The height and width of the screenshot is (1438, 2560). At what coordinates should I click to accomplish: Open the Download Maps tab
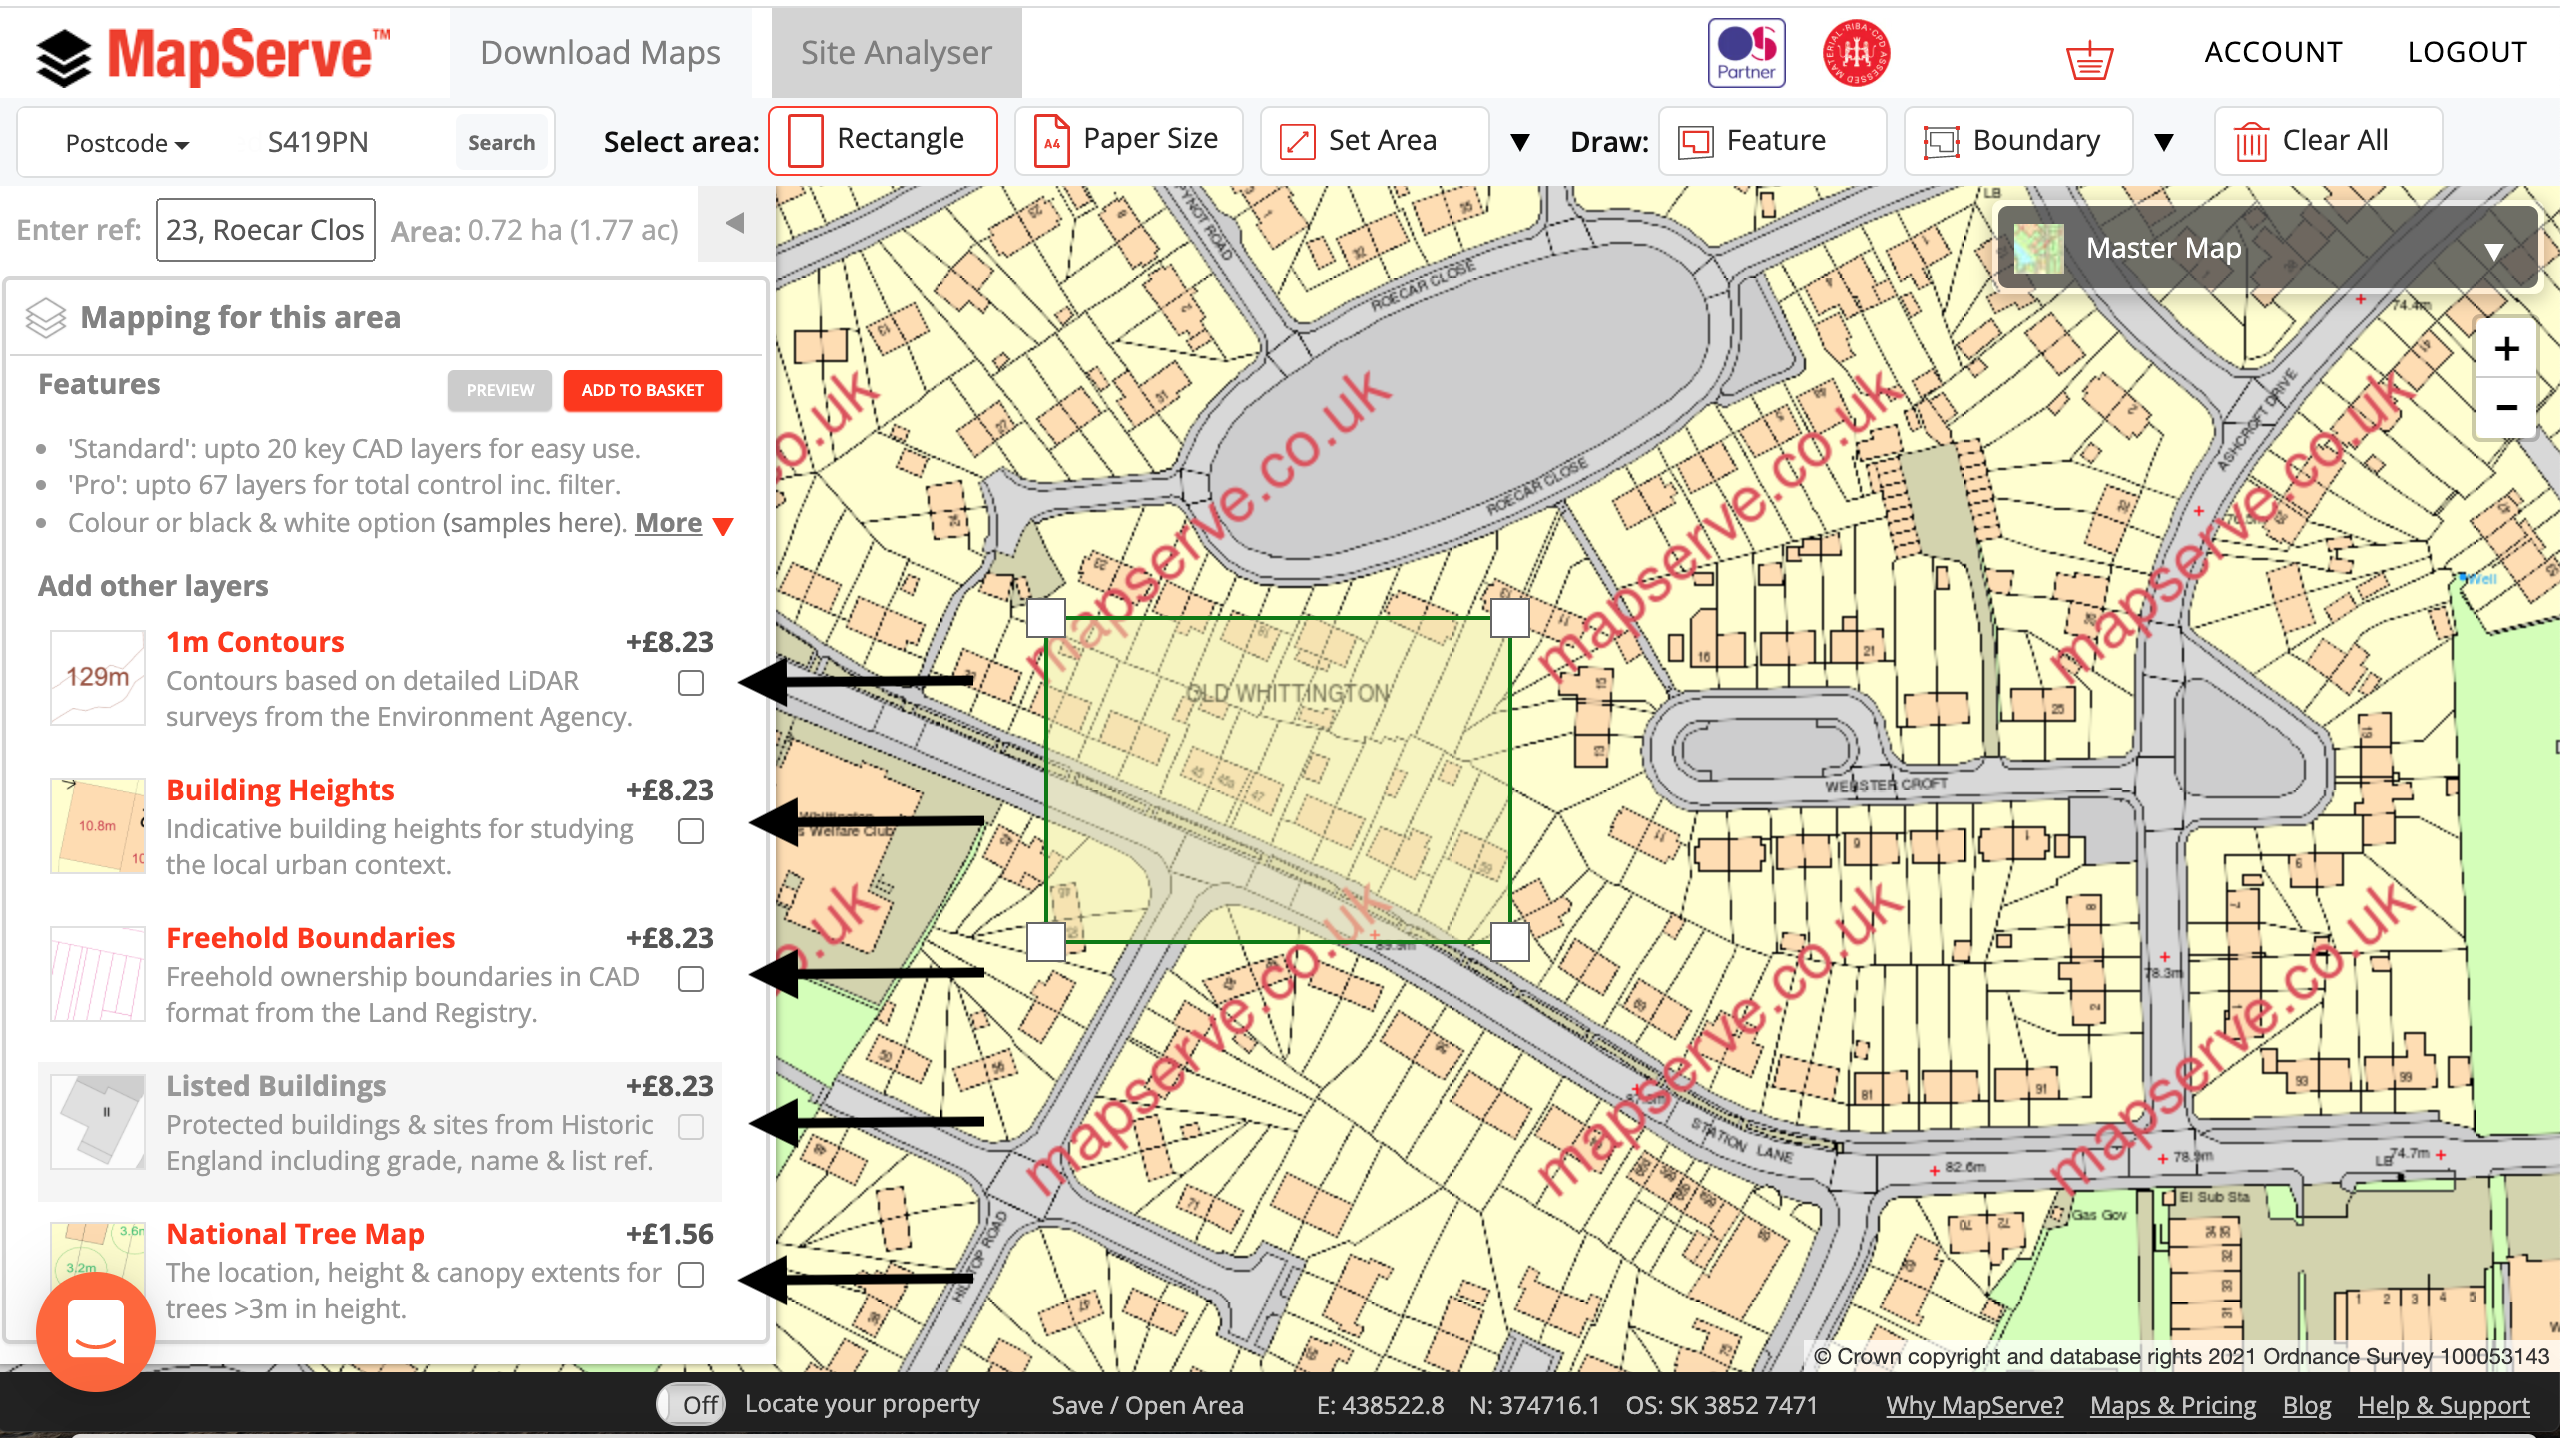point(600,53)
